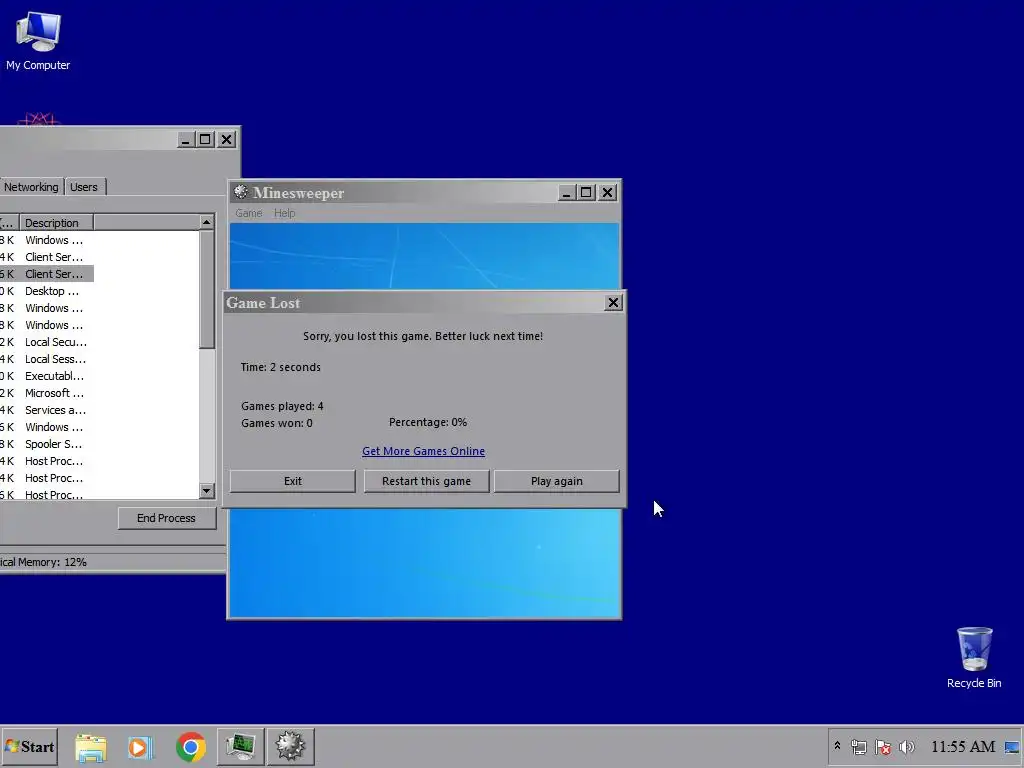Click the Physical Memory: 12% status text

tap(43, 562)
